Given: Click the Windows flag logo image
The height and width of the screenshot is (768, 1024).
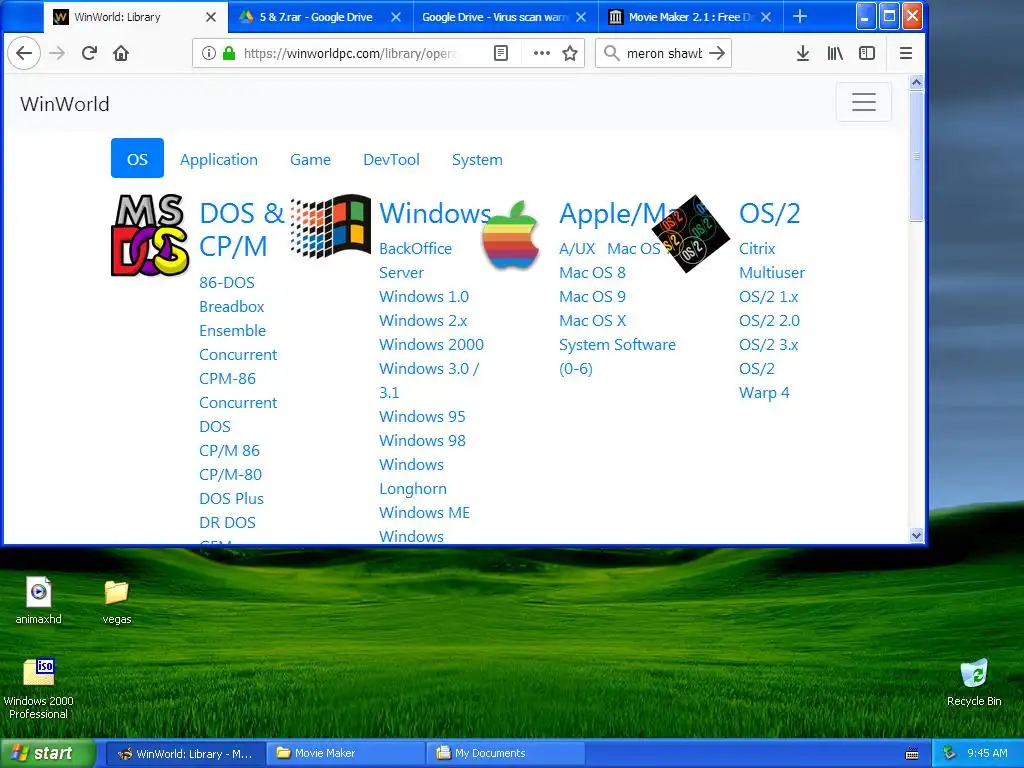Looking at the screenshot, I should [x=330, y=226].
